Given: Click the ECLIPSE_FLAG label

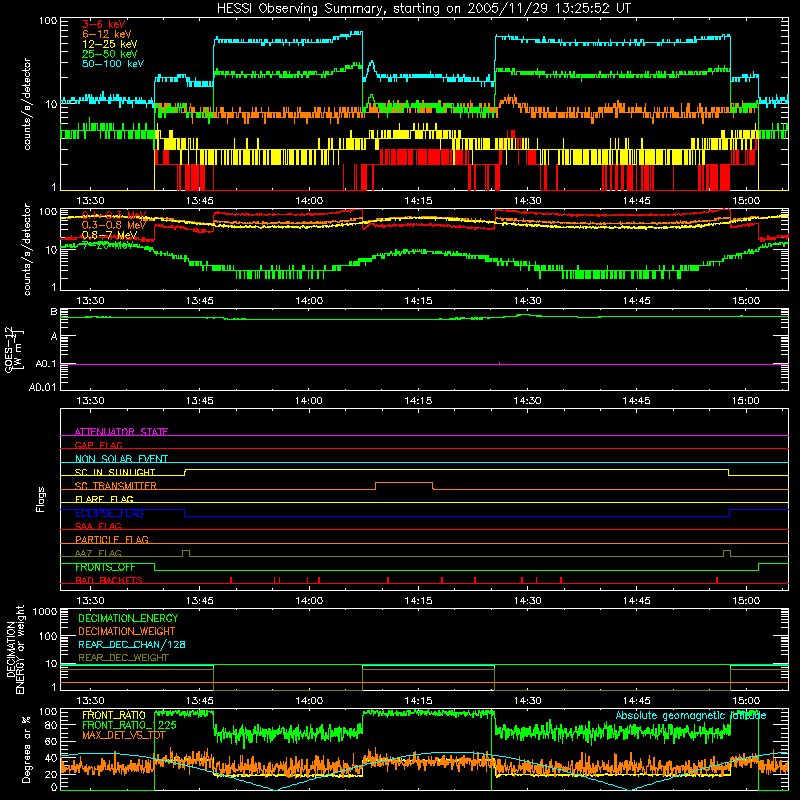Looking at the screenshot, I should tap(109, 513).
